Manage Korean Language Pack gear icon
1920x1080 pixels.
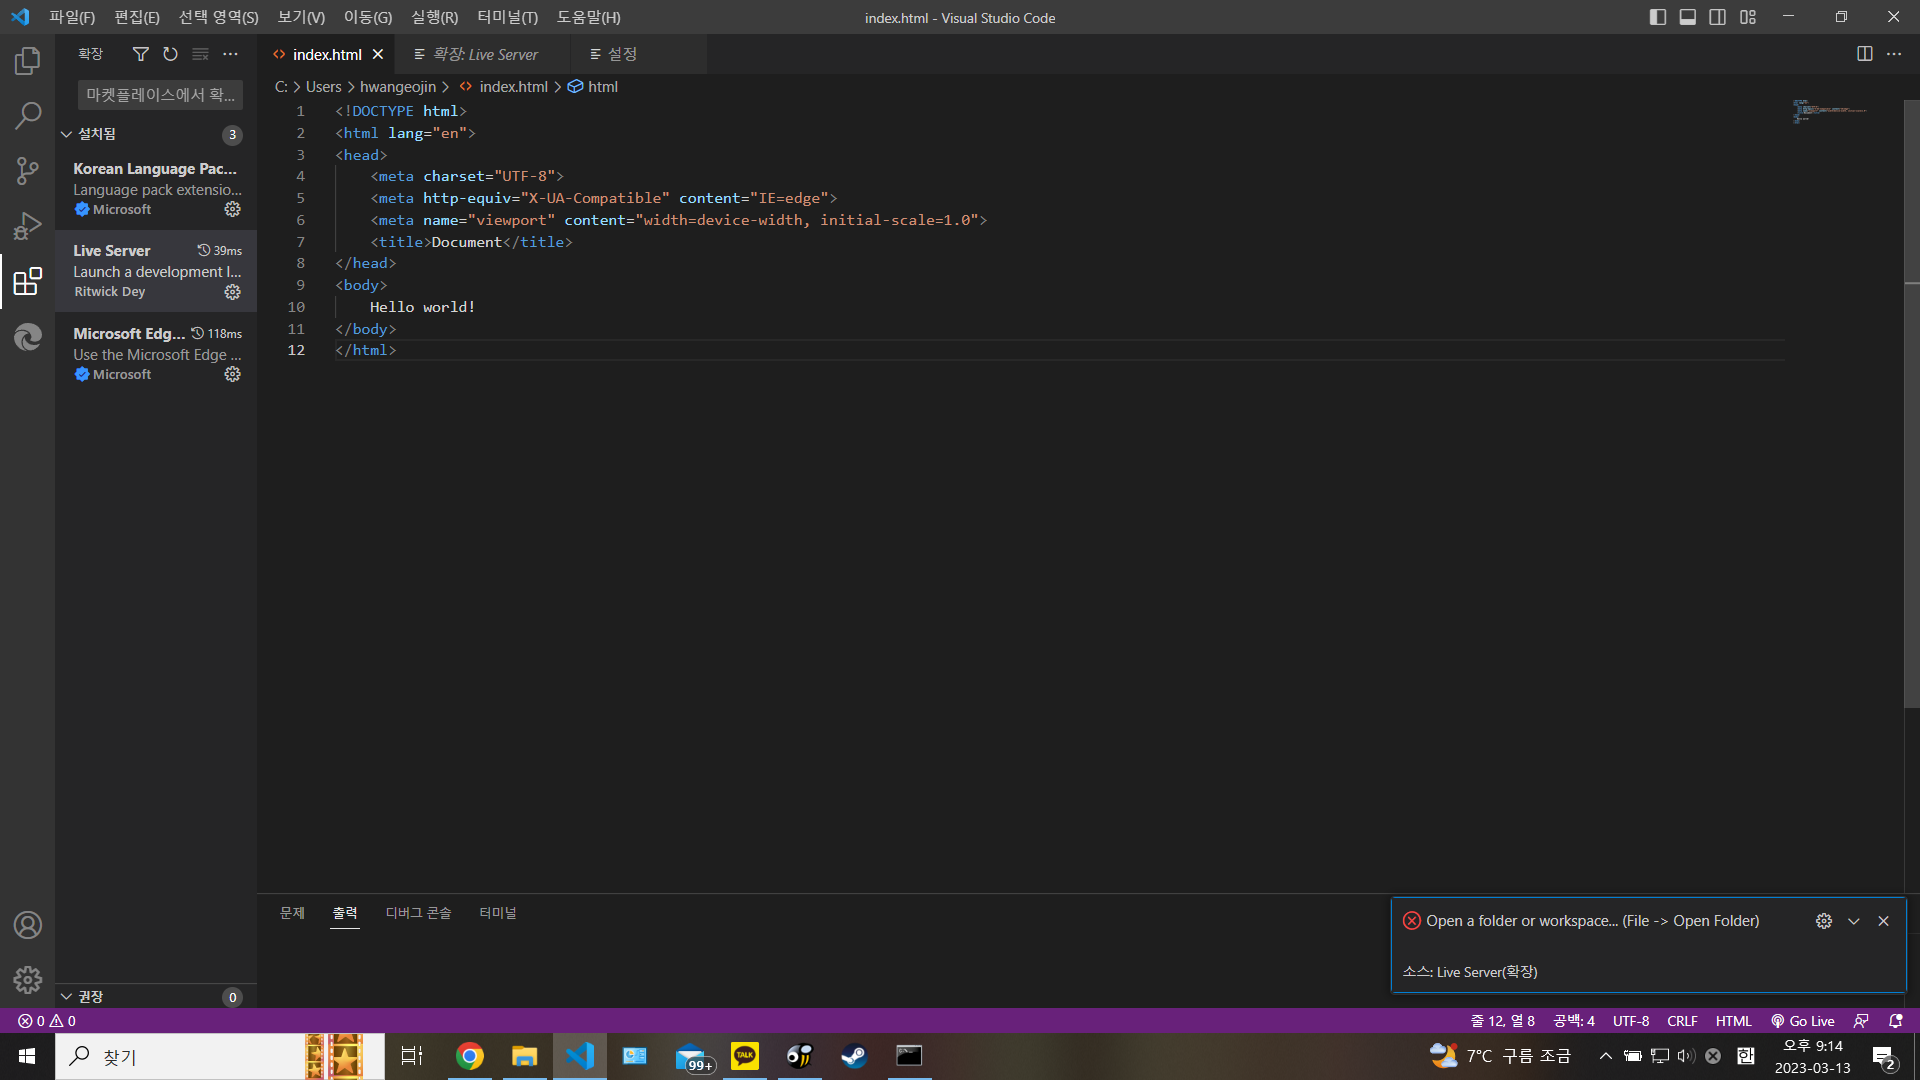point(232,209)
